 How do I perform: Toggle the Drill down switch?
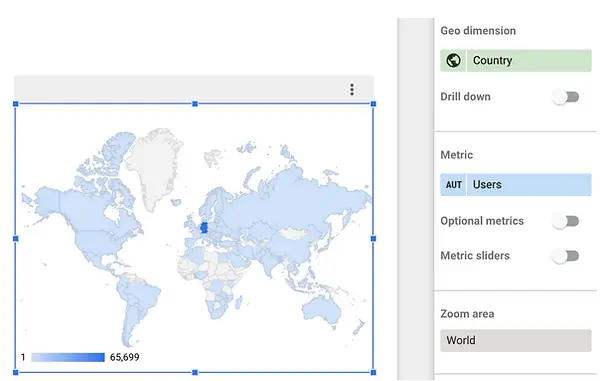point(566,97)
